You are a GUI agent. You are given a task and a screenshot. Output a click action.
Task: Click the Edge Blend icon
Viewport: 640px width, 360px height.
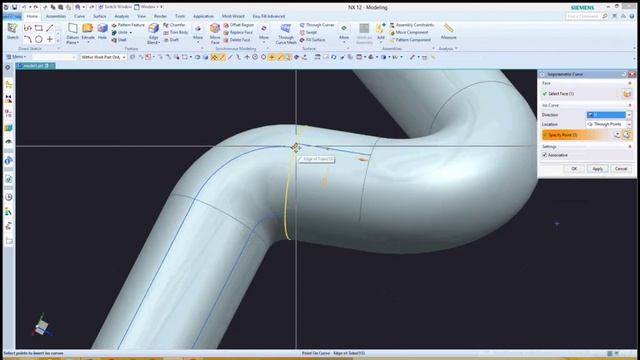tap(153, 29)
